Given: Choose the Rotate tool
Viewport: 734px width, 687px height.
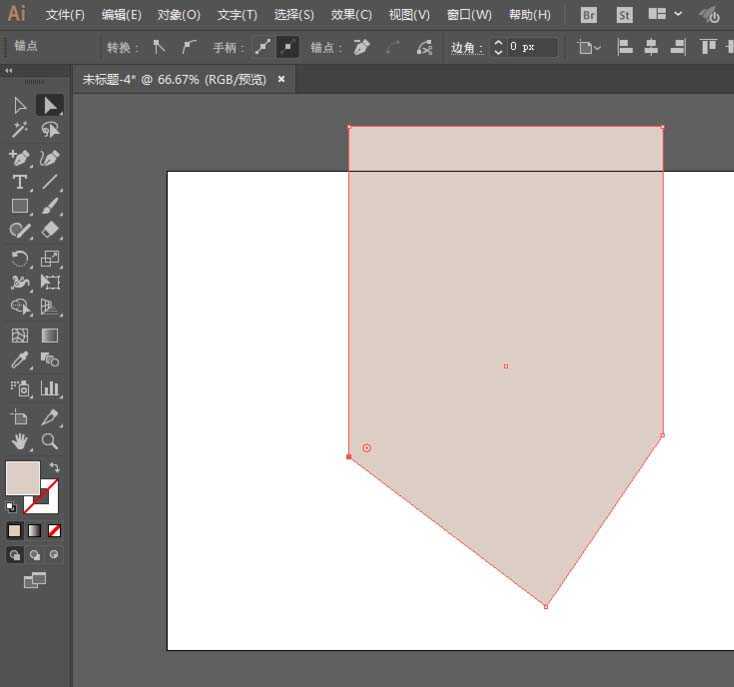Looking at the screenshot, I should tap(19, 258).
